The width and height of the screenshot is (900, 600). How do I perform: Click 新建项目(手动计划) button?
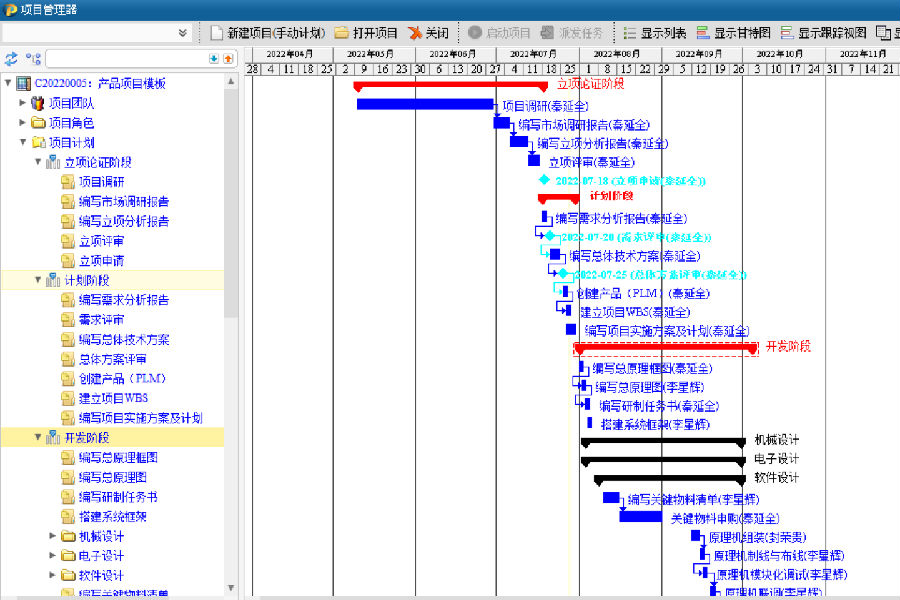(268, 33)
